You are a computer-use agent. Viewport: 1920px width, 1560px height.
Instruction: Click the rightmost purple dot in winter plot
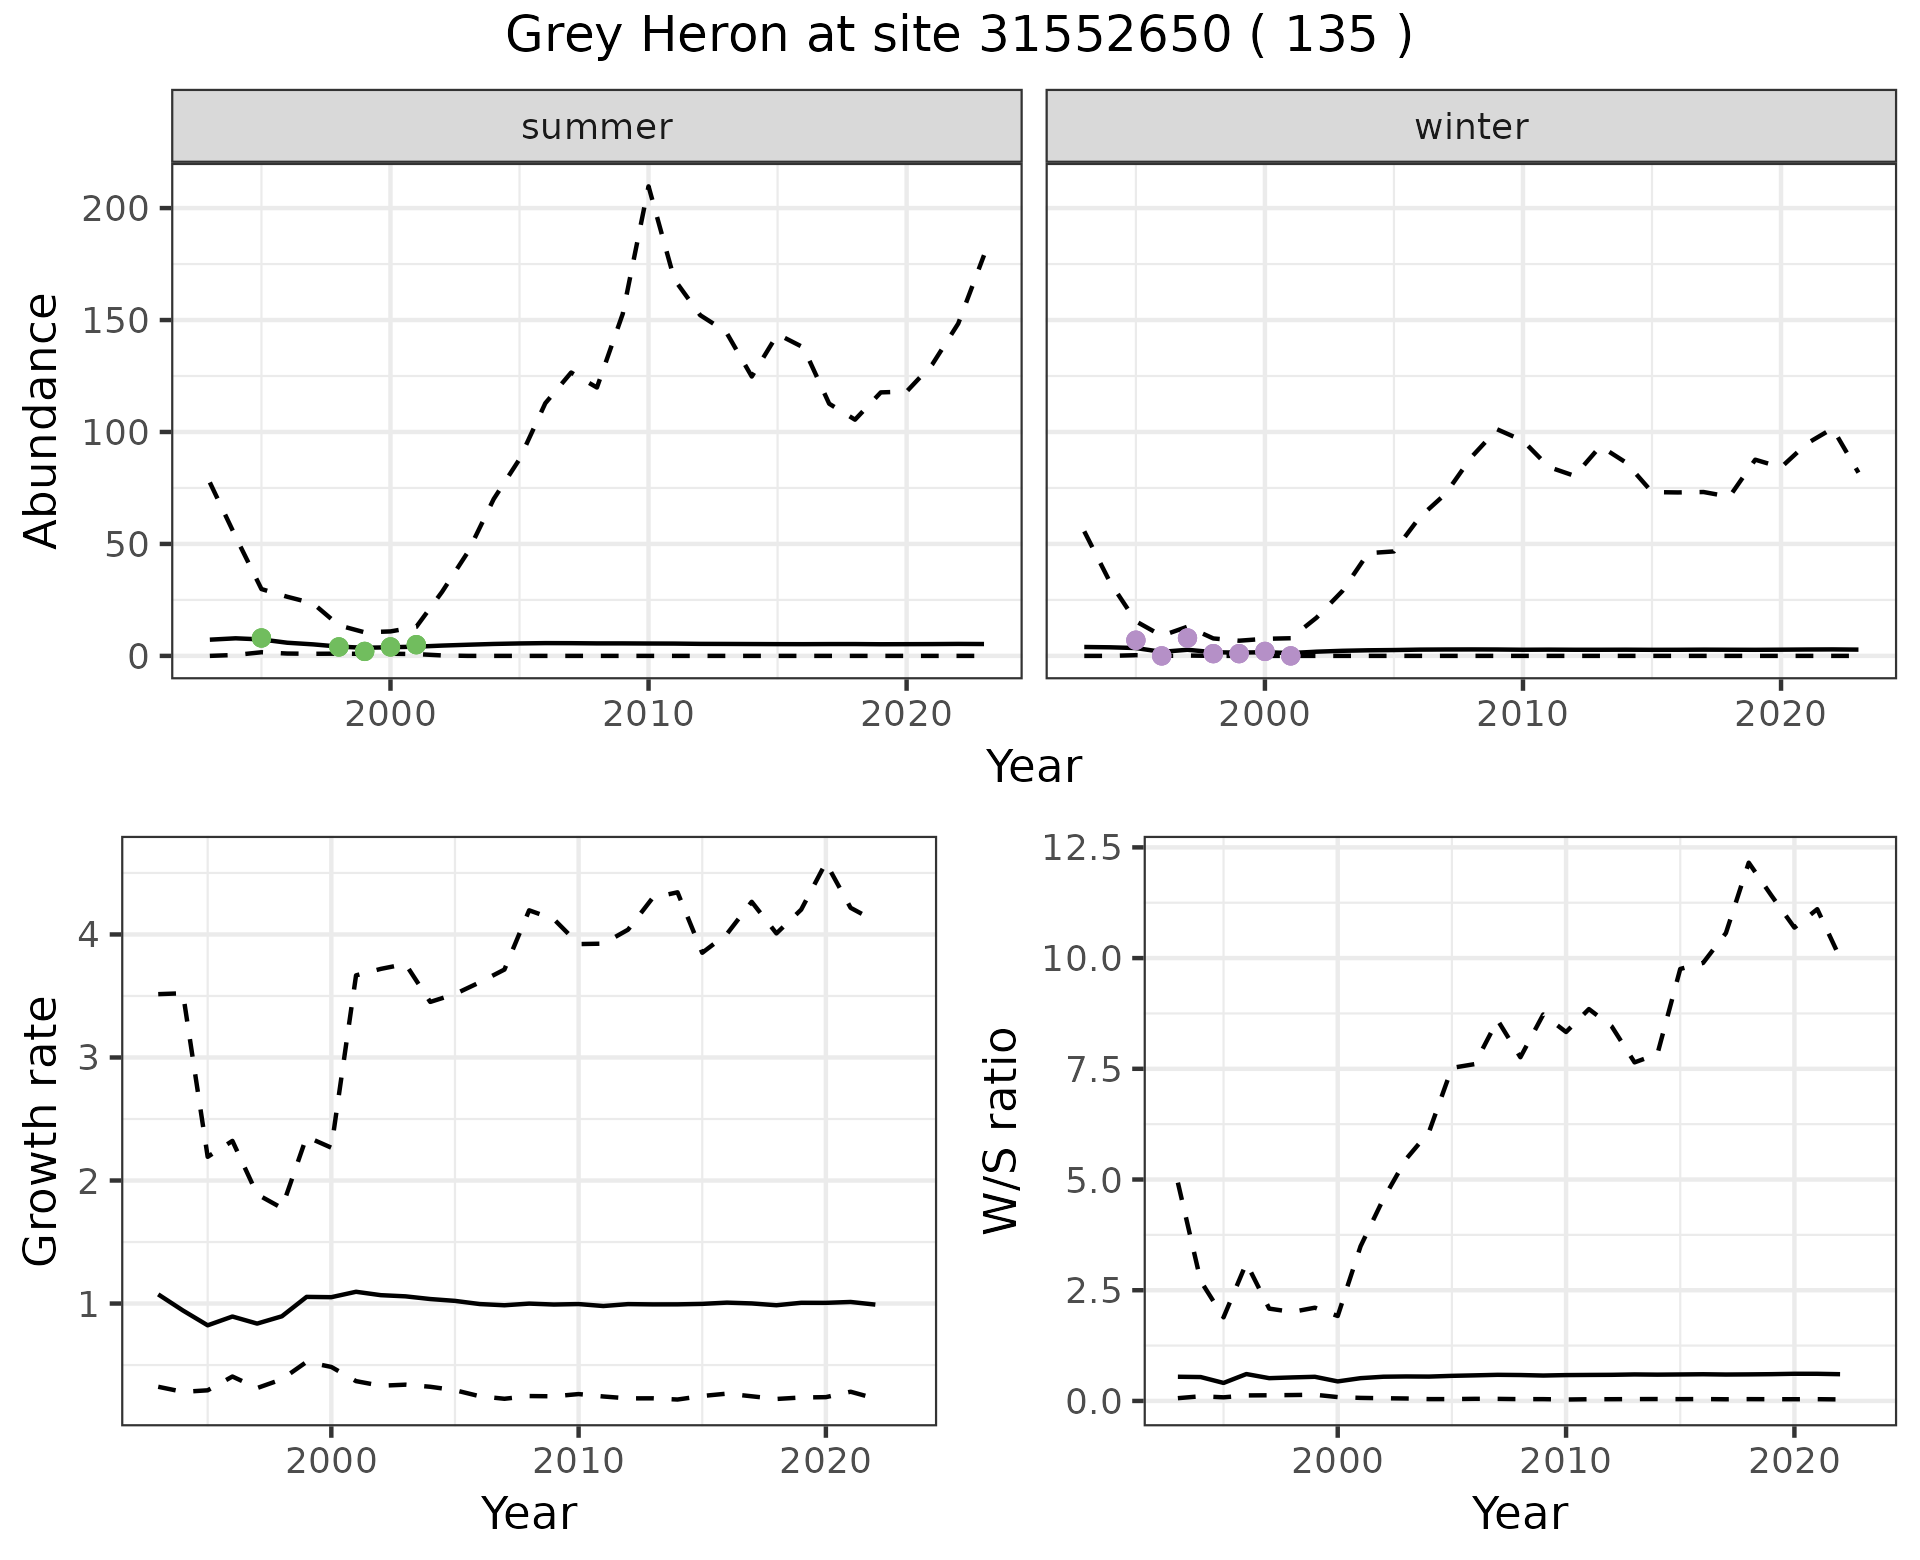1290,656
